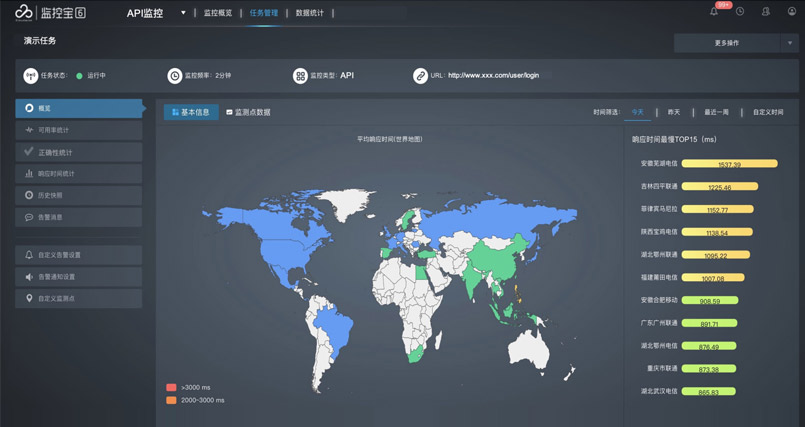805x427 pixels.
Task: Open 告警通知设置 alert notification settings
Action: click(79, 277)
